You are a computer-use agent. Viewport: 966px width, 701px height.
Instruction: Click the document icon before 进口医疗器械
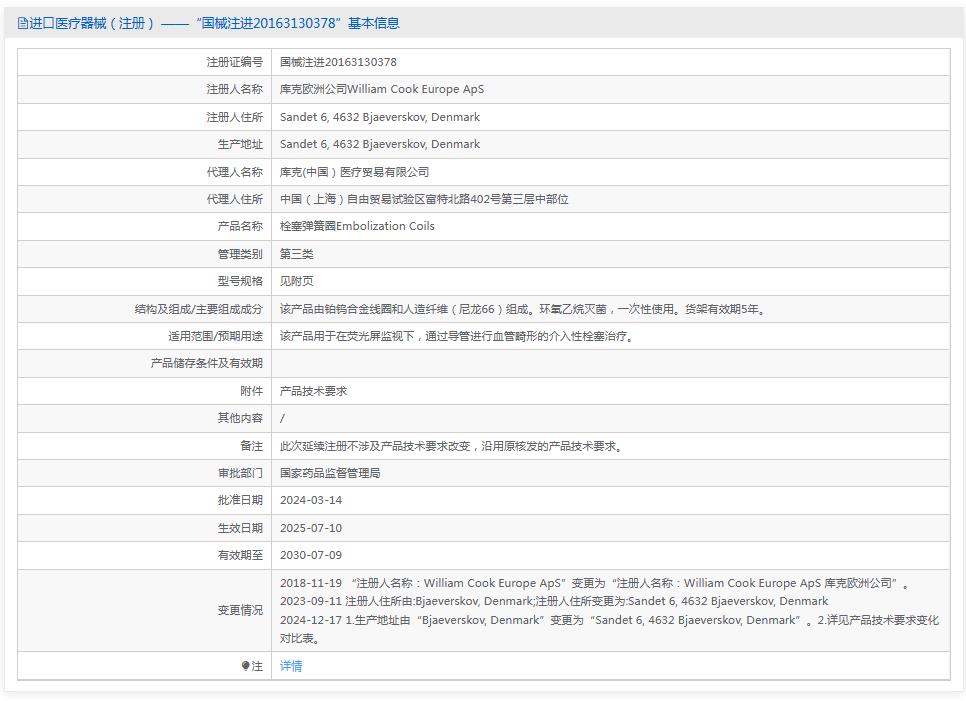pos(22,22)
